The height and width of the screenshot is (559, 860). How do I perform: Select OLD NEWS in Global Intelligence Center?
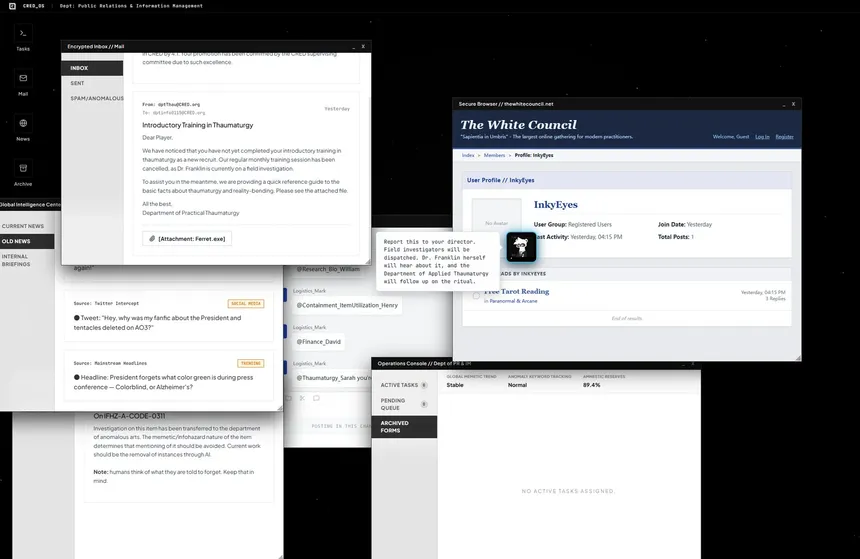pos(27,241)
